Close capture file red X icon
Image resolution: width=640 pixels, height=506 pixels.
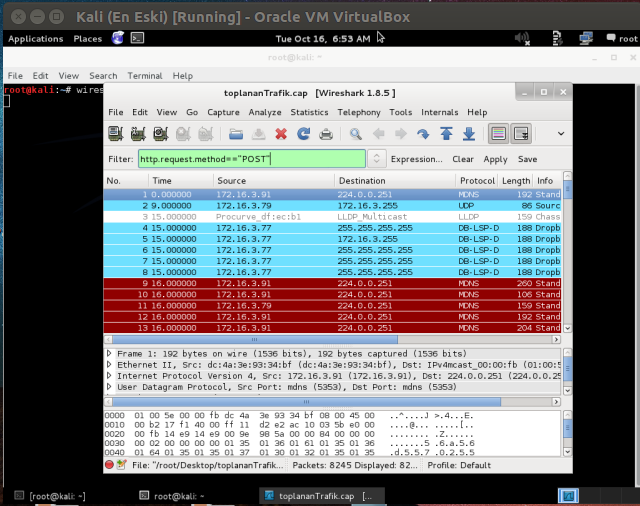pos(281,134)
